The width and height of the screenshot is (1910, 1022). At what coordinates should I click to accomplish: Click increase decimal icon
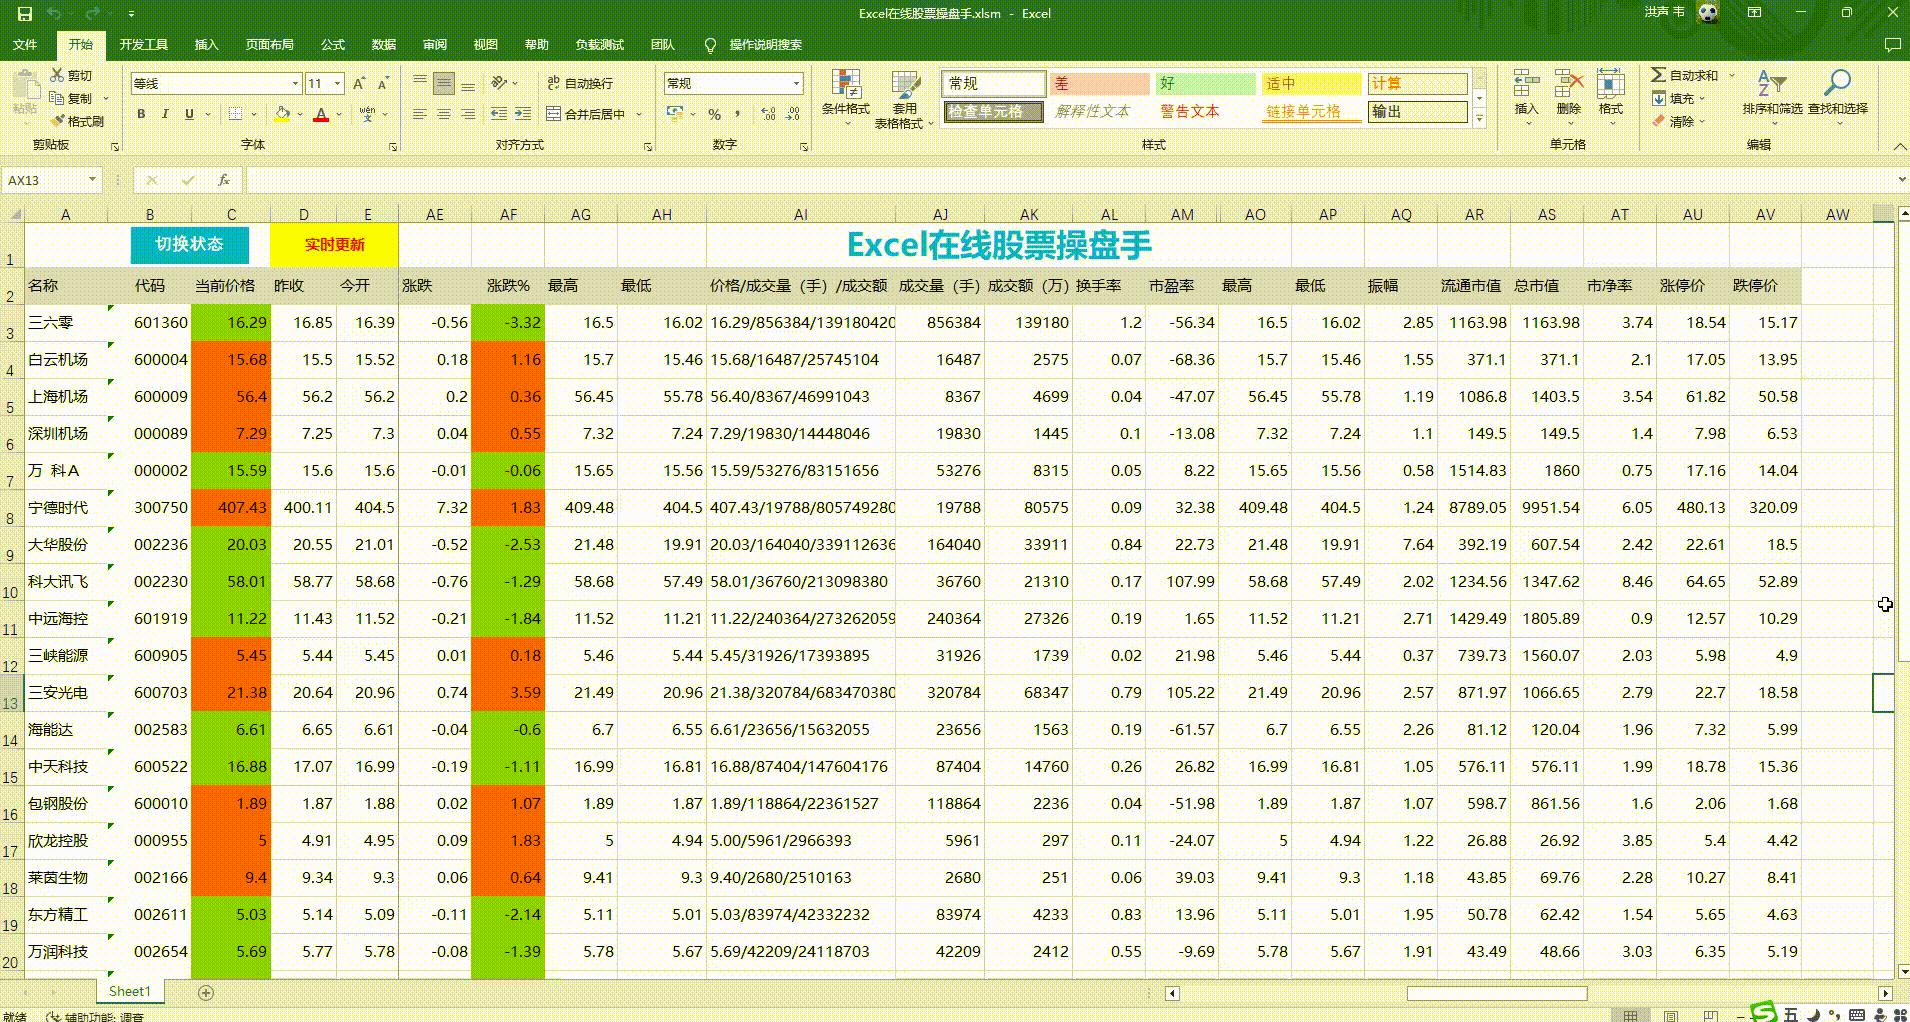click(x=768, y=114)
